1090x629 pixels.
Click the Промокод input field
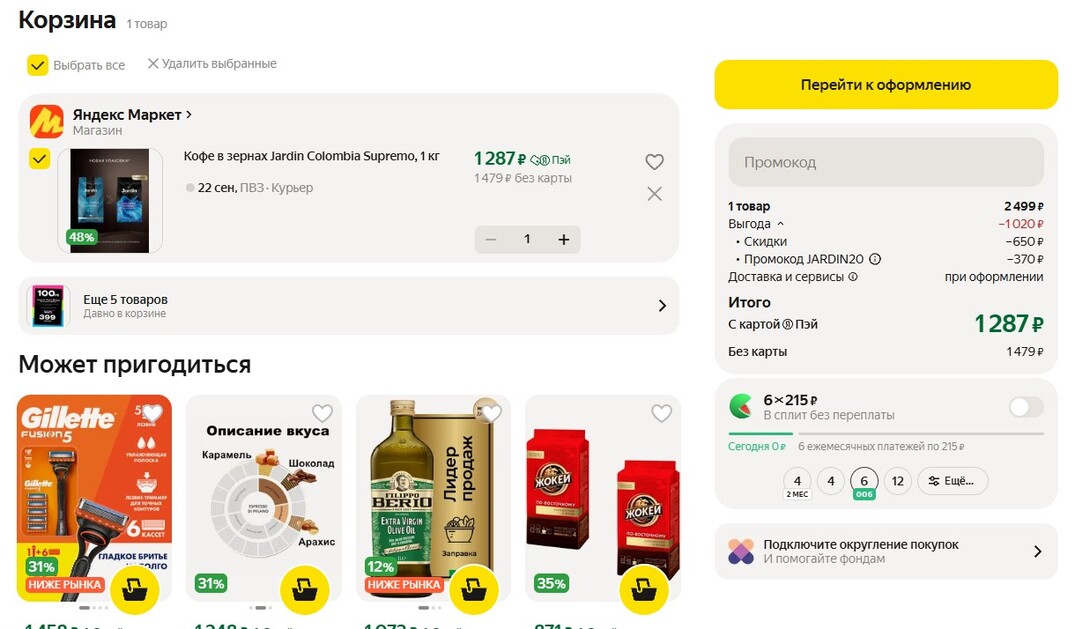click(x=886, y=162)
